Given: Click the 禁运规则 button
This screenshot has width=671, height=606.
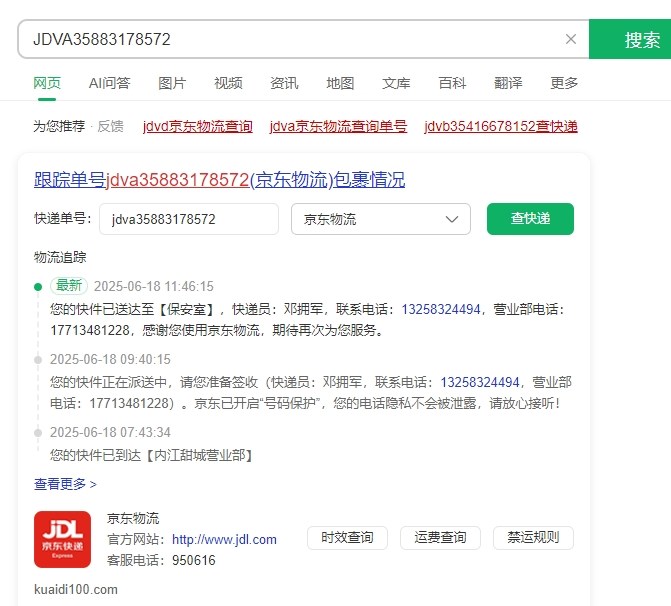Looking at the screenshot, I should pos(533,538).
